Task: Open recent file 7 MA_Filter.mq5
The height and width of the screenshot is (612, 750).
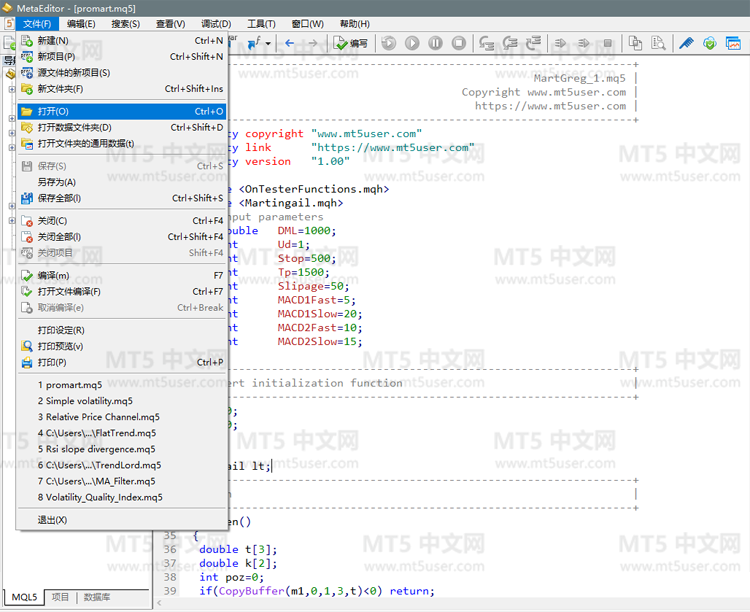Action: (122, 481)
